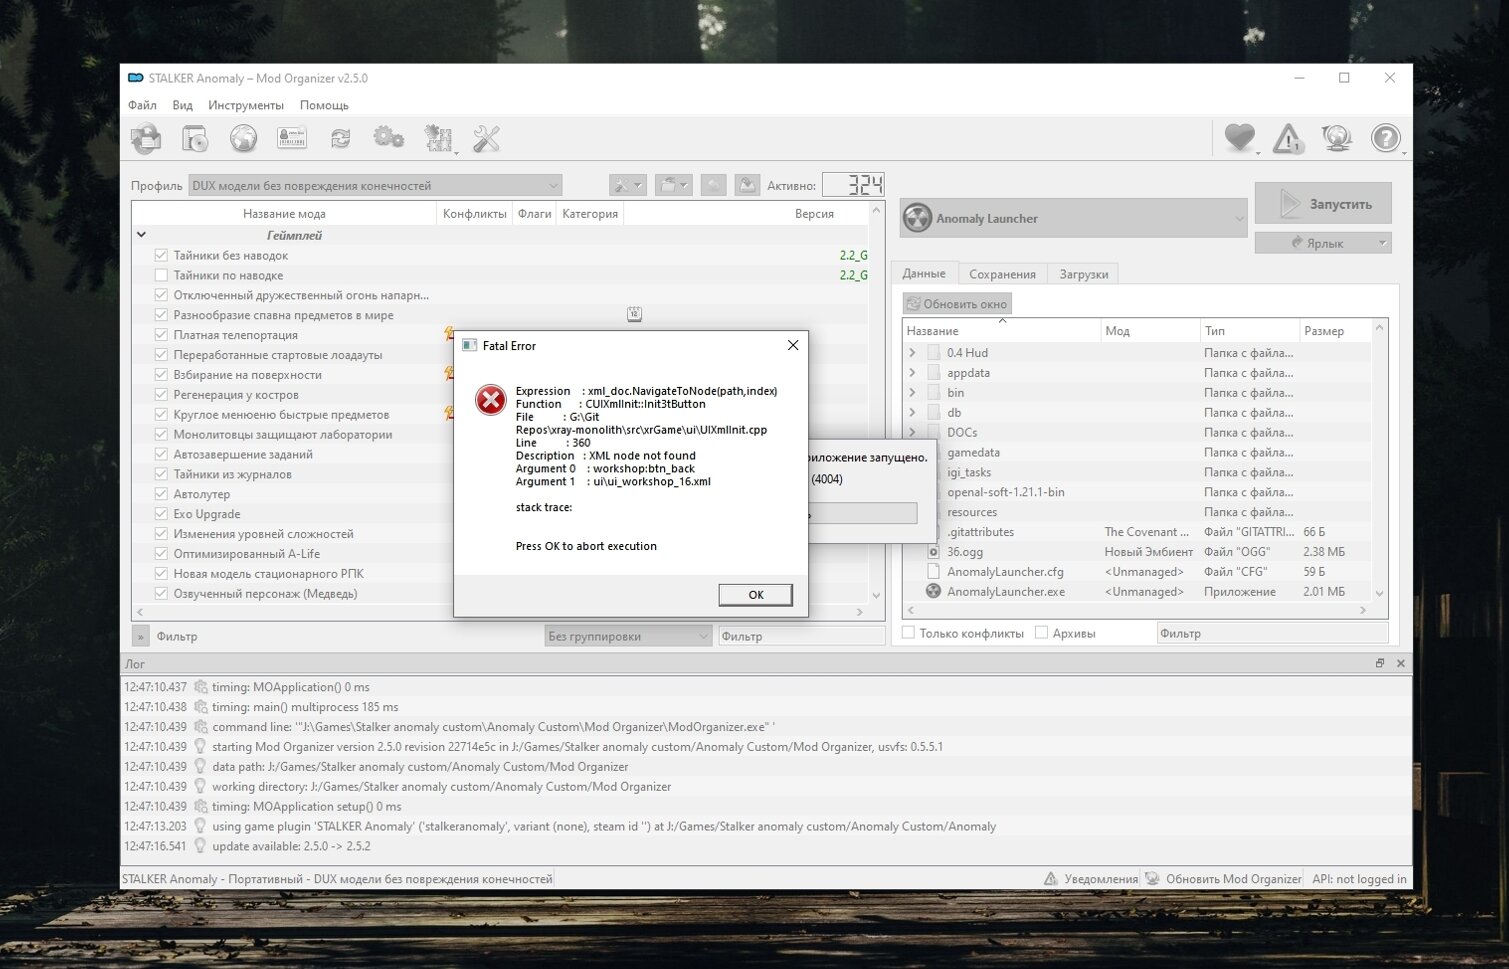This screenshot has width=1509, height=969.
Task: Click the heart endorse icon
Action: click(1240, 138)
